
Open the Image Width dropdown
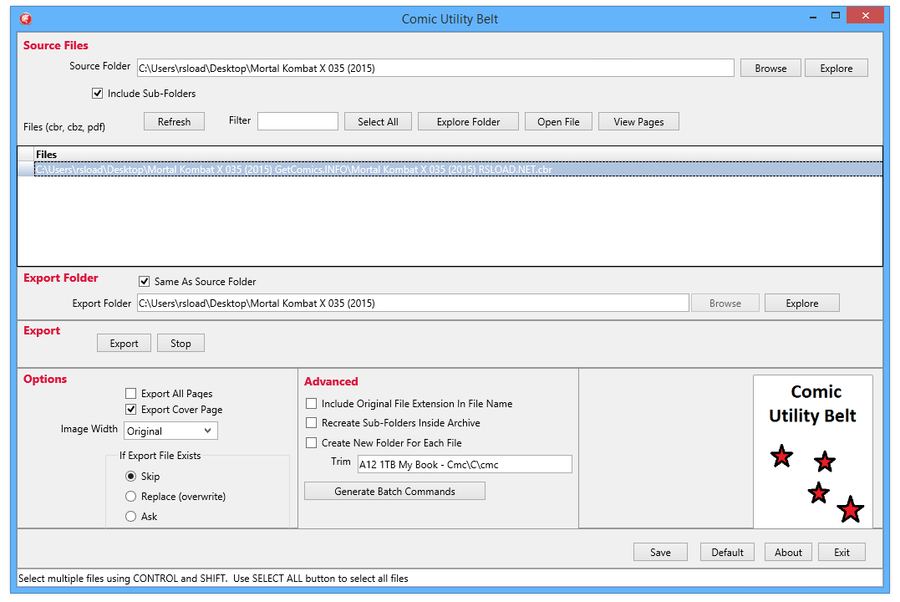click(x=170, y=431)
